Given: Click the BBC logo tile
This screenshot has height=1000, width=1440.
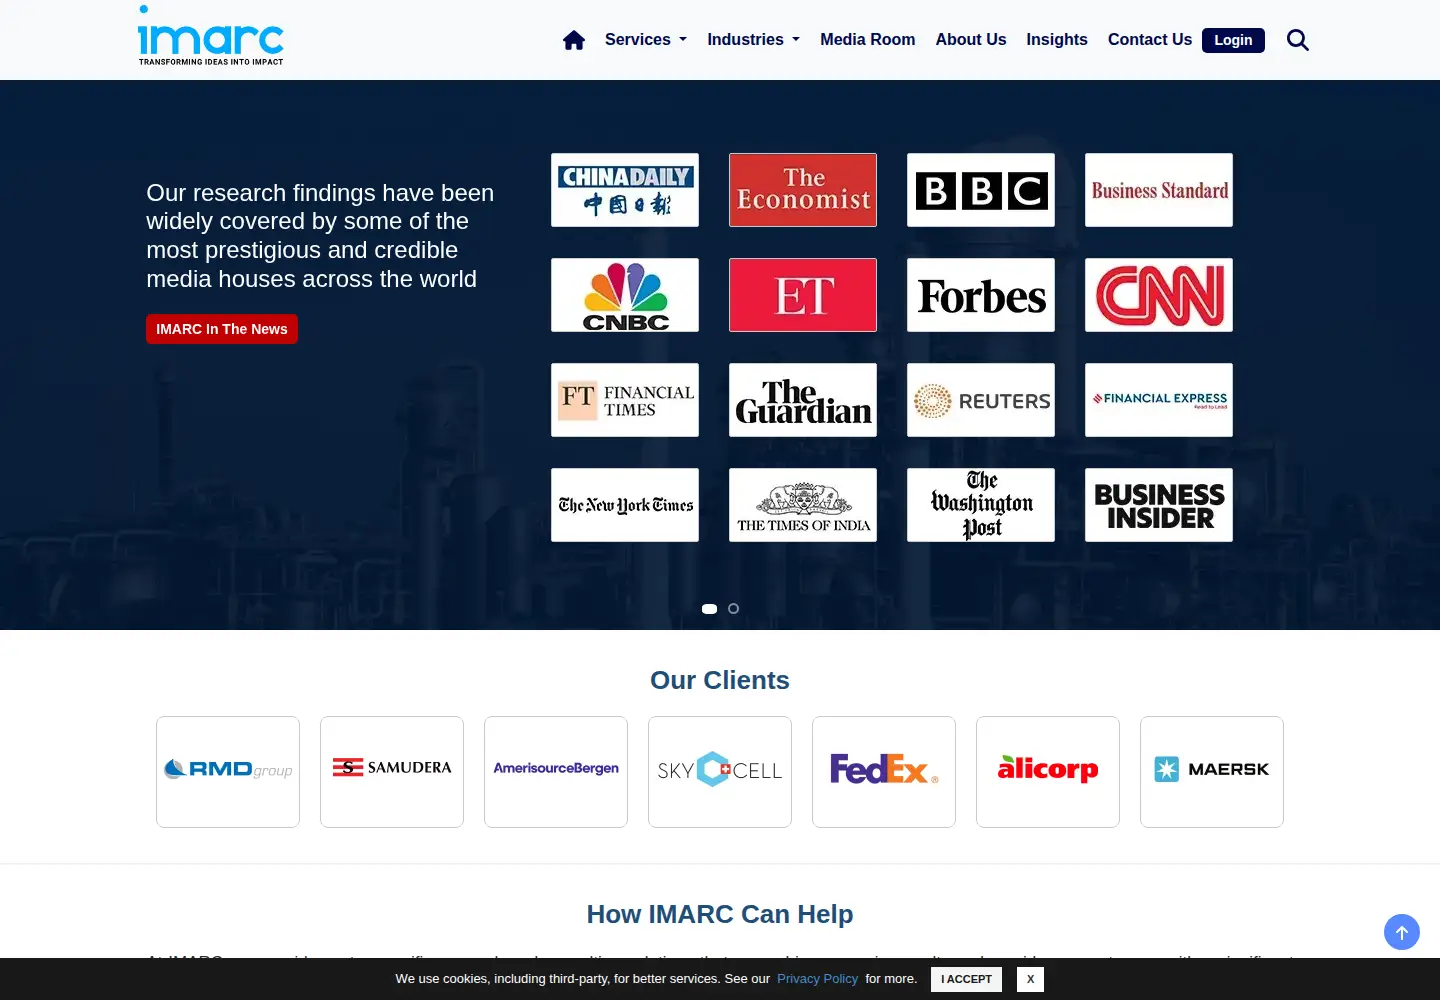Looking at the screenshot, I should (x=981, y=190).
